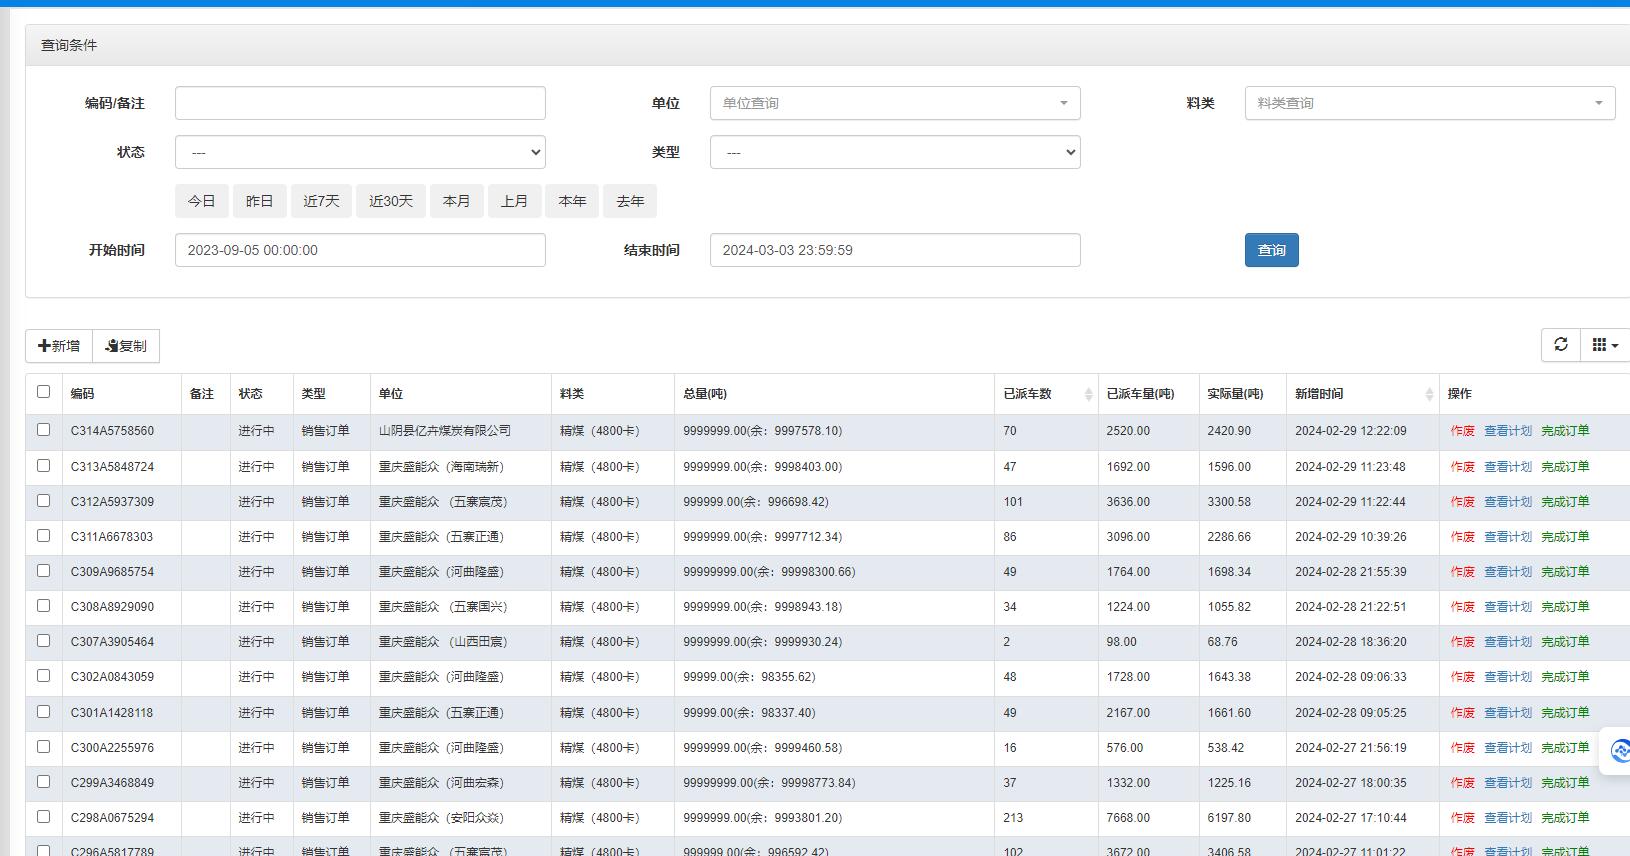Click the 结束时间 date field
Screen dimensions: 1630x856
(x=895, y=250)
